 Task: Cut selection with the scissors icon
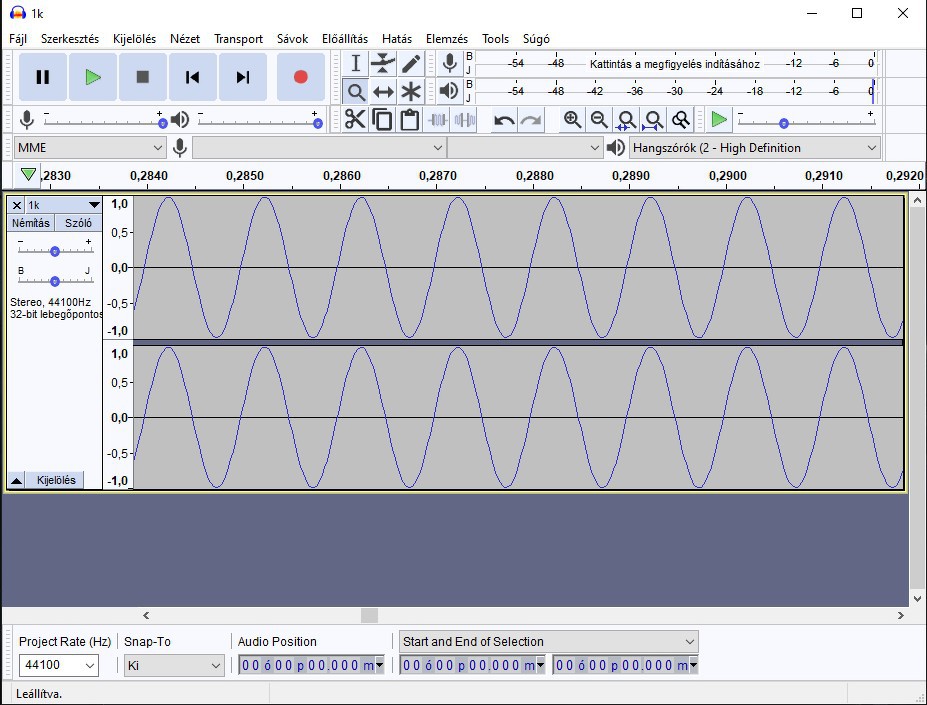(x=355, y=120)
